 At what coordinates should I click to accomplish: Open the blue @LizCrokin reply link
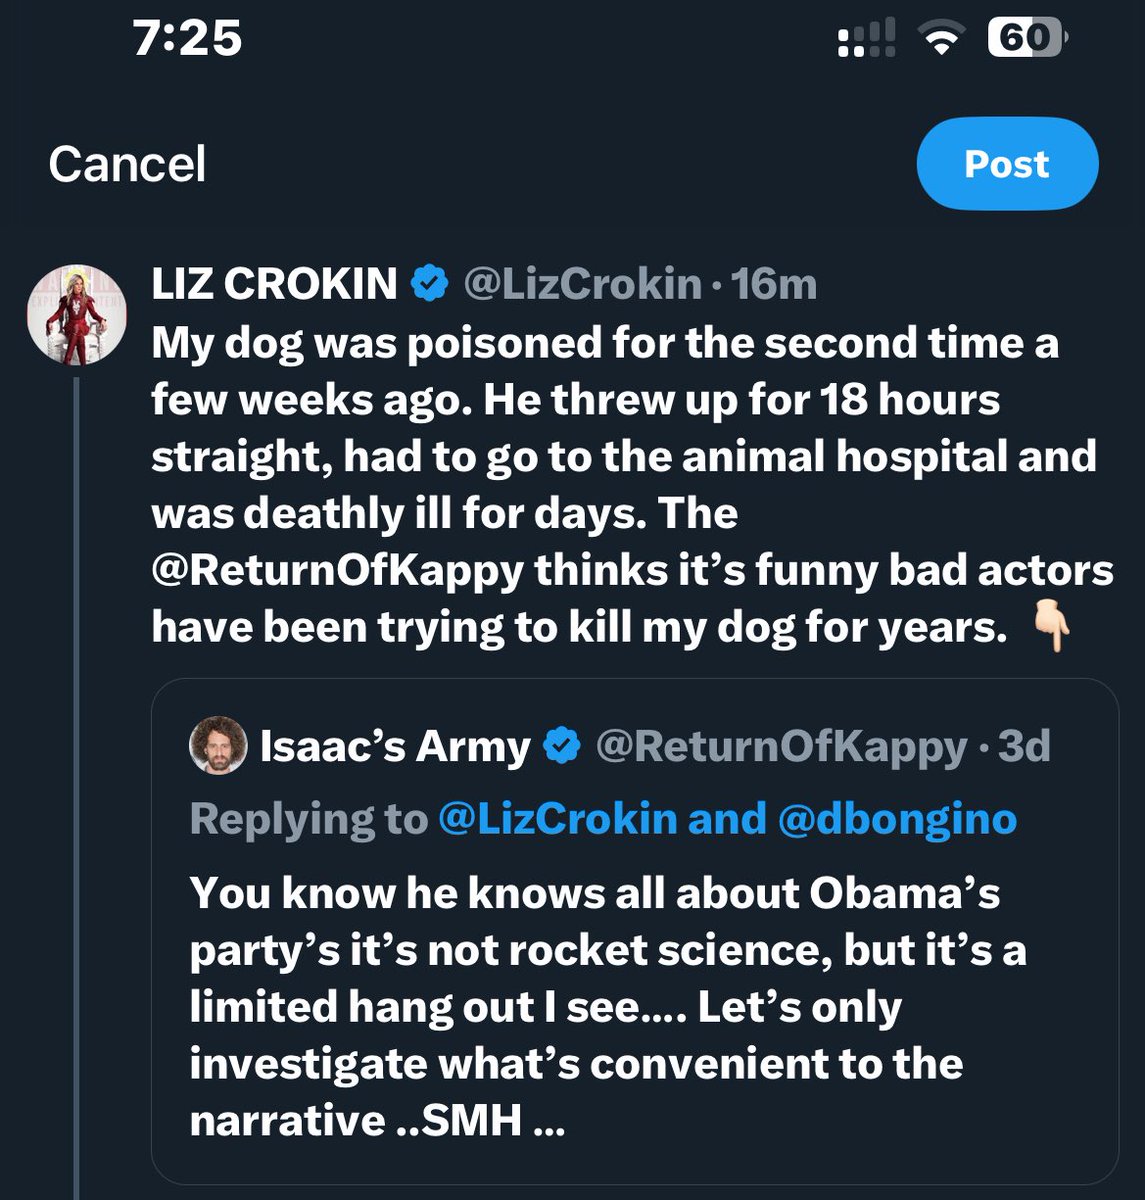(557, 819)
